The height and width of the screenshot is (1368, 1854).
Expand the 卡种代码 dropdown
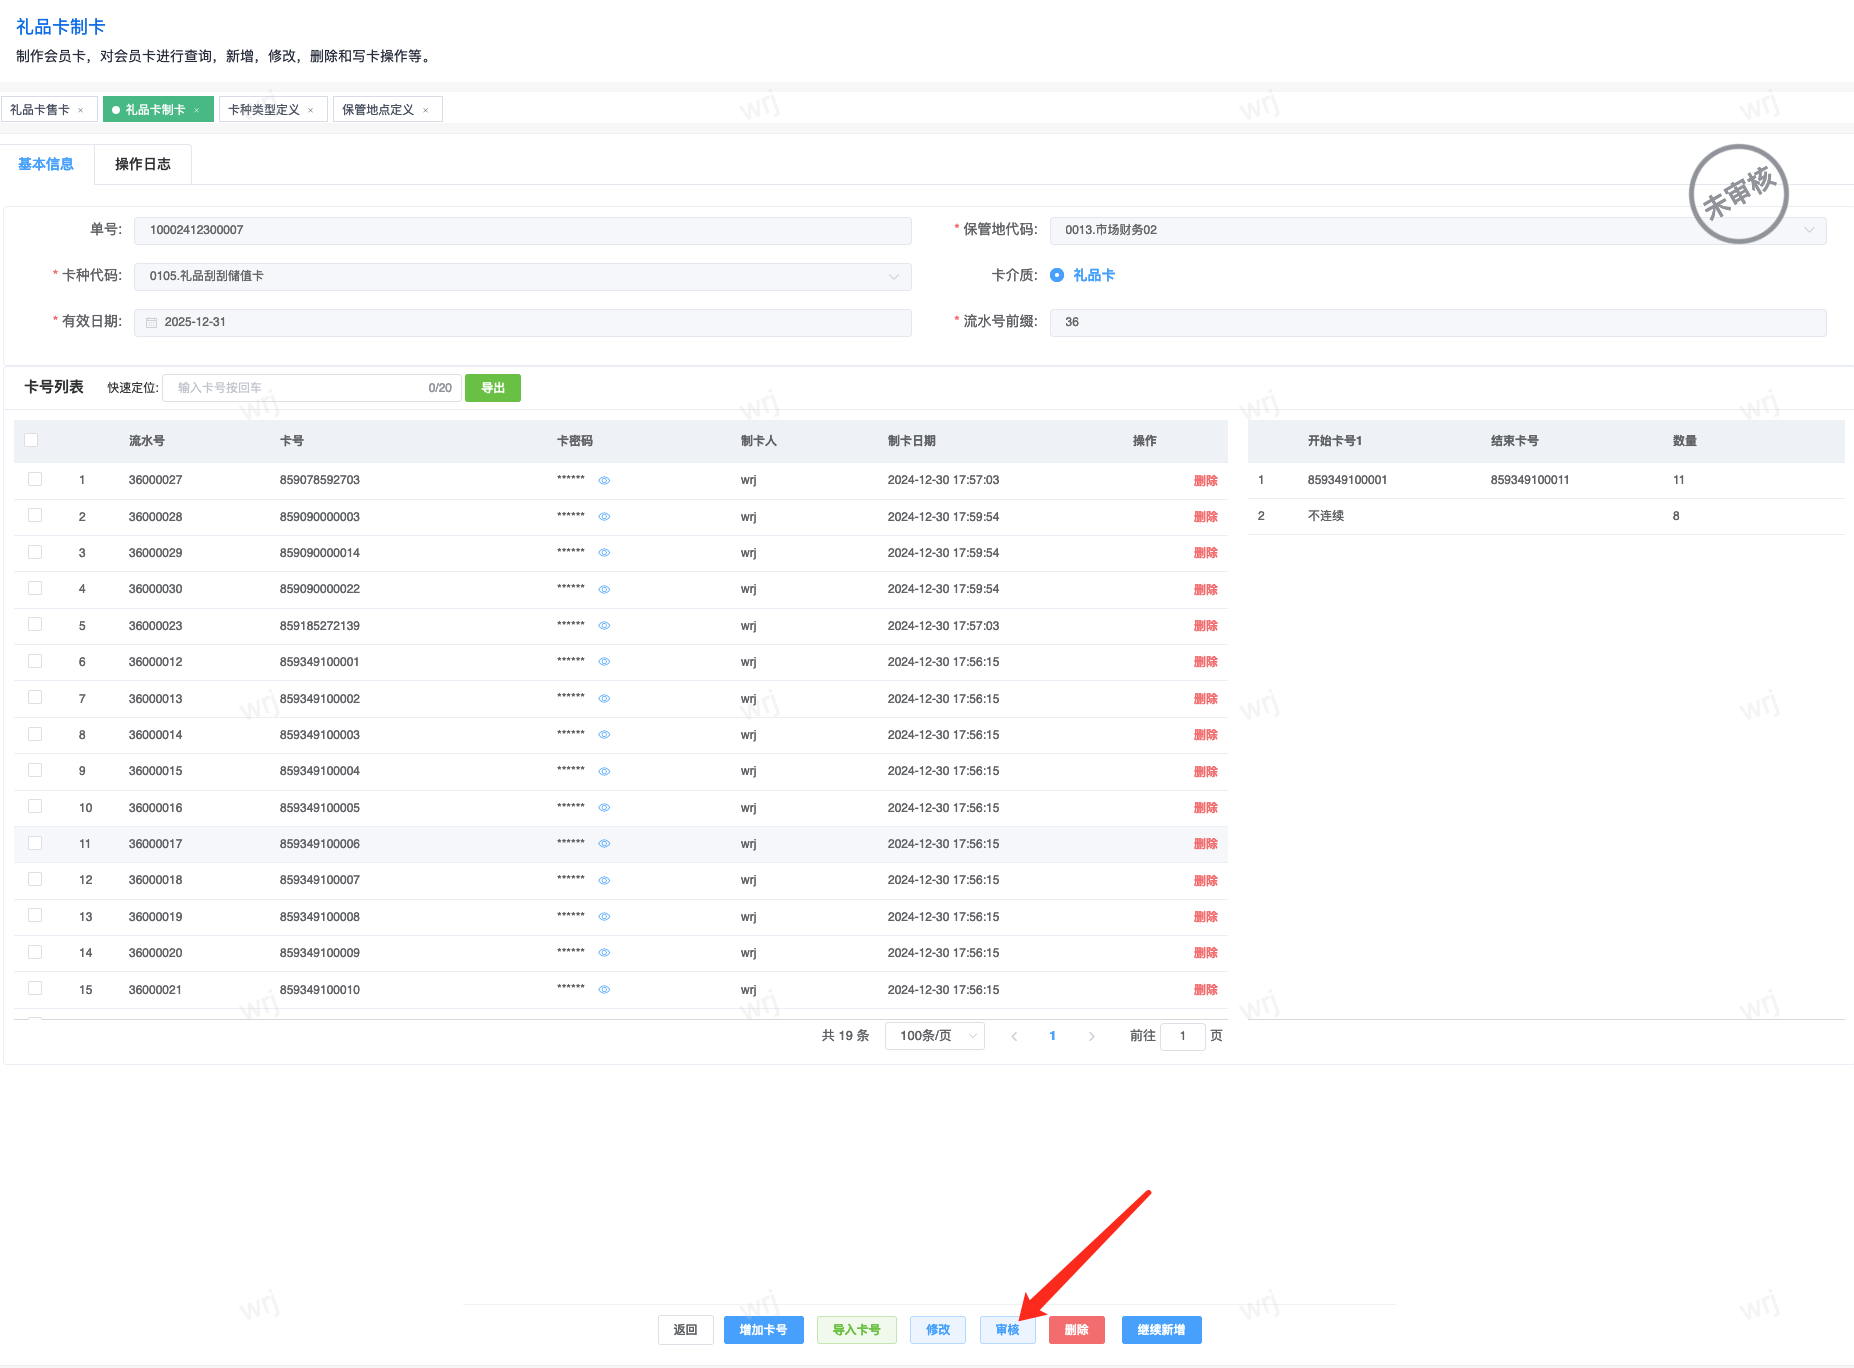click(x=893, y=276)
